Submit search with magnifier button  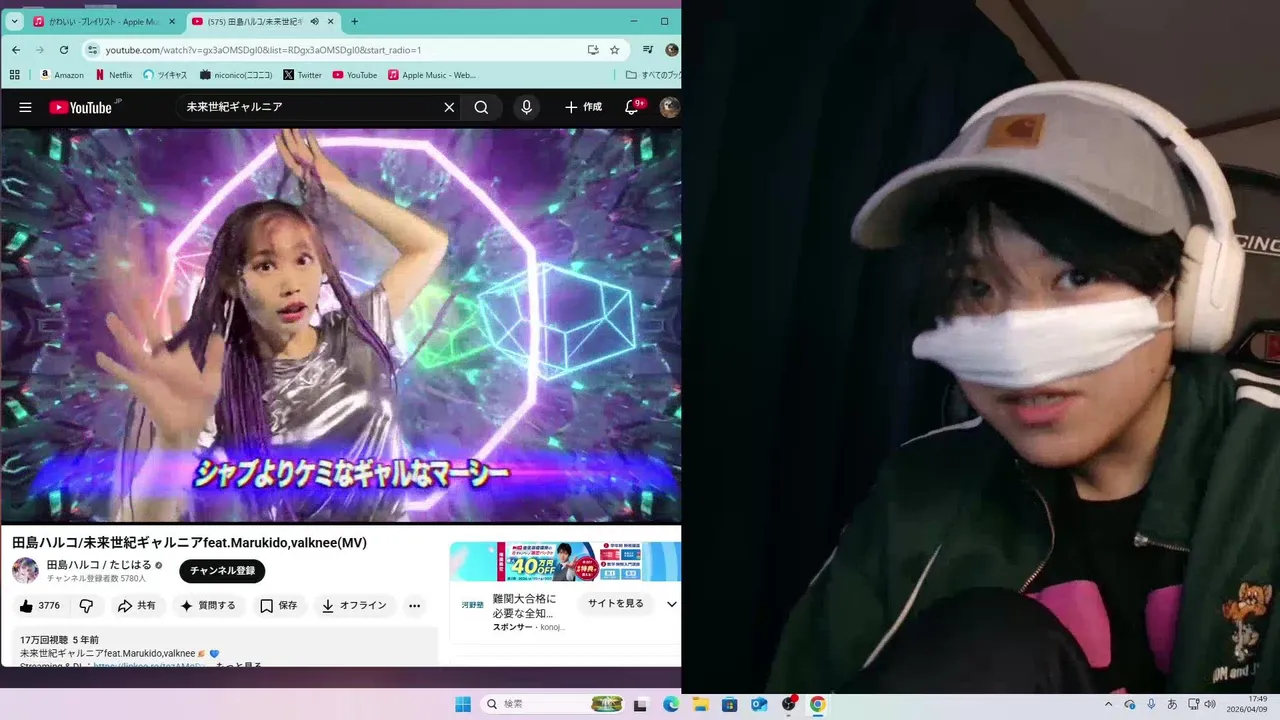point(481,107)
